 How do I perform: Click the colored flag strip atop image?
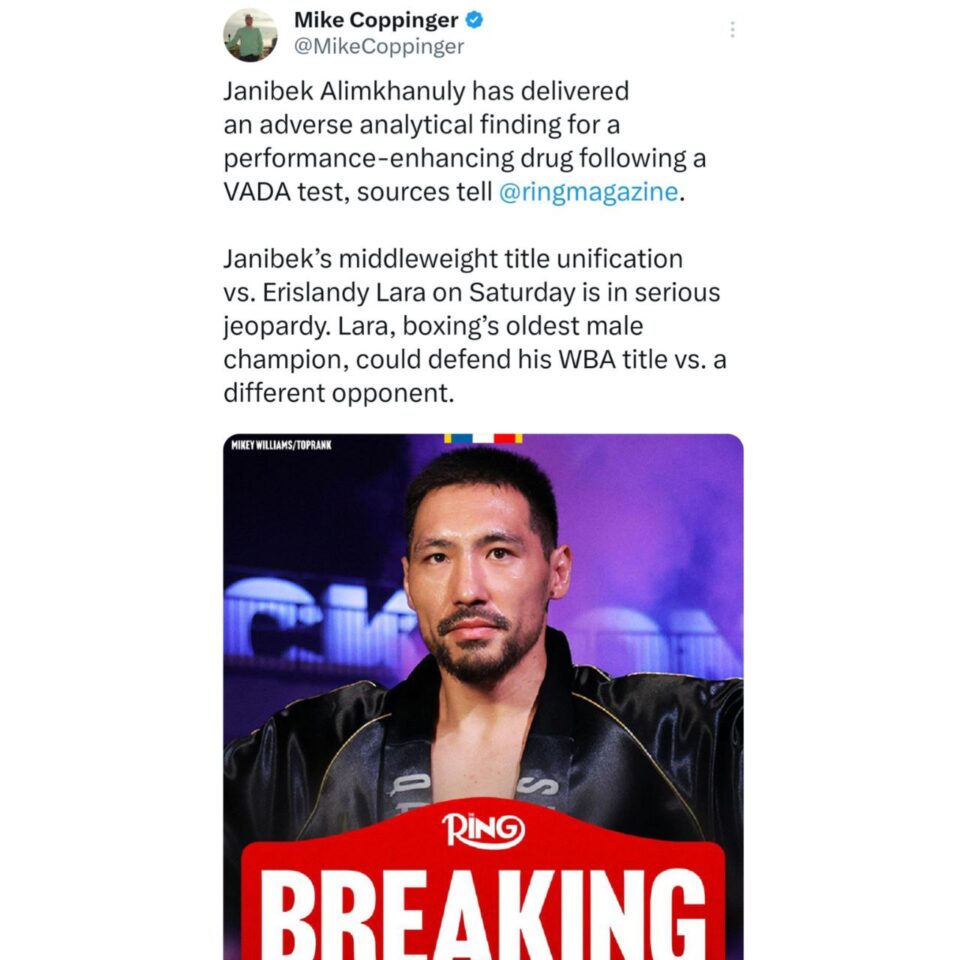[483, 438]
